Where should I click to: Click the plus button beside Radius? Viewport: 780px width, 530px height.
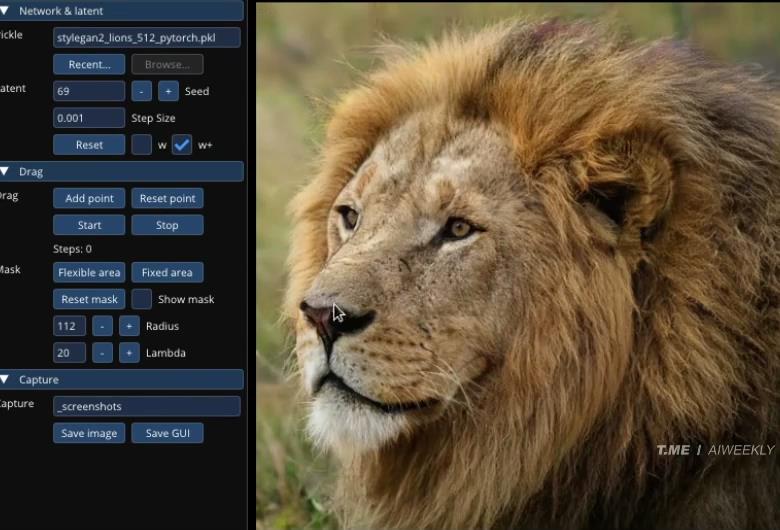[x=129, y=326]
